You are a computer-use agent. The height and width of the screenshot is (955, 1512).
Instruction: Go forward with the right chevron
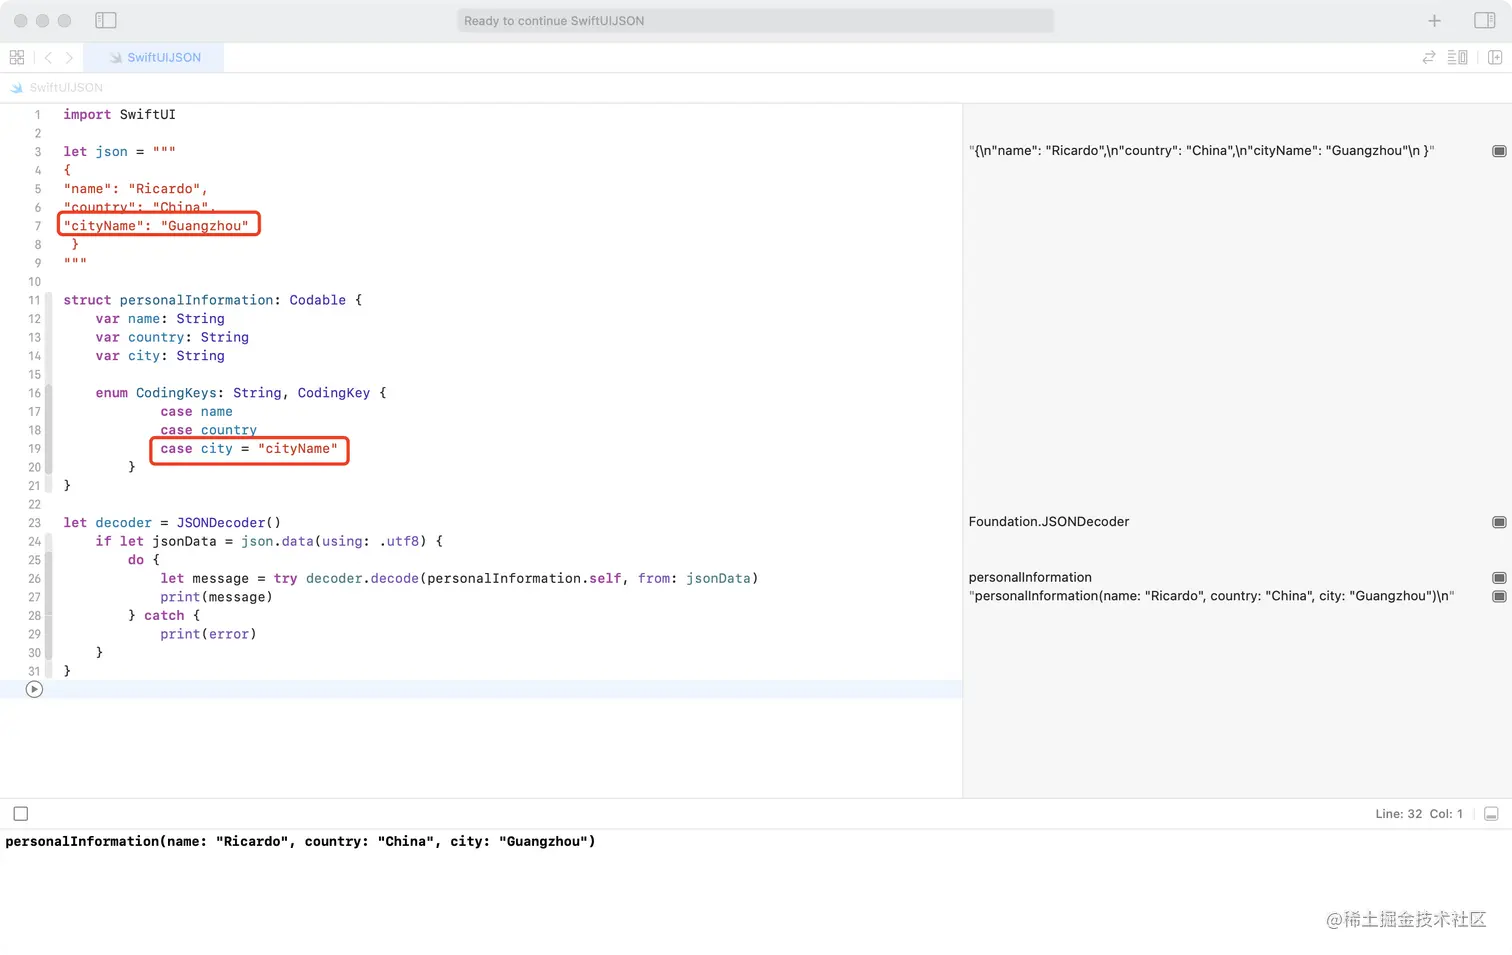click(69, 57)
